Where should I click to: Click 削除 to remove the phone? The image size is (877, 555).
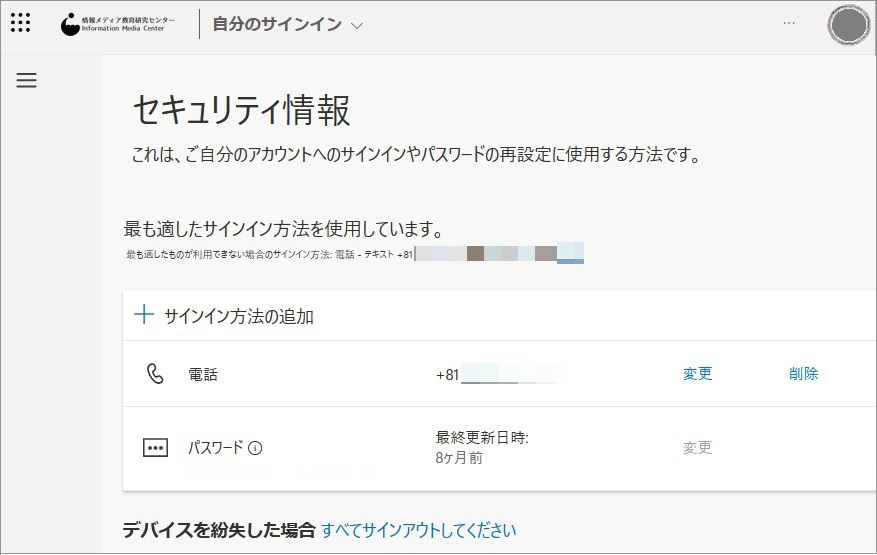[803, 374]
